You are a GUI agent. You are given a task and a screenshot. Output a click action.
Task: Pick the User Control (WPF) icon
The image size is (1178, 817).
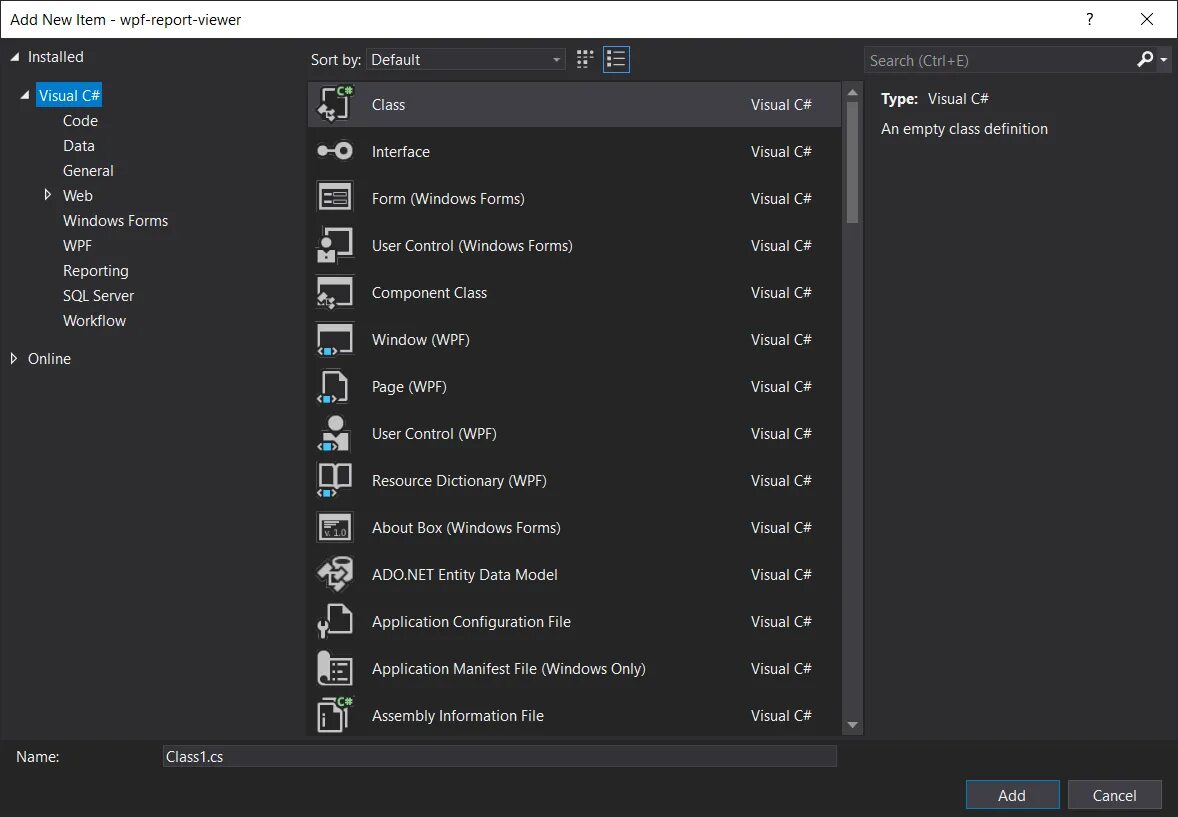(x=335, y=434)
